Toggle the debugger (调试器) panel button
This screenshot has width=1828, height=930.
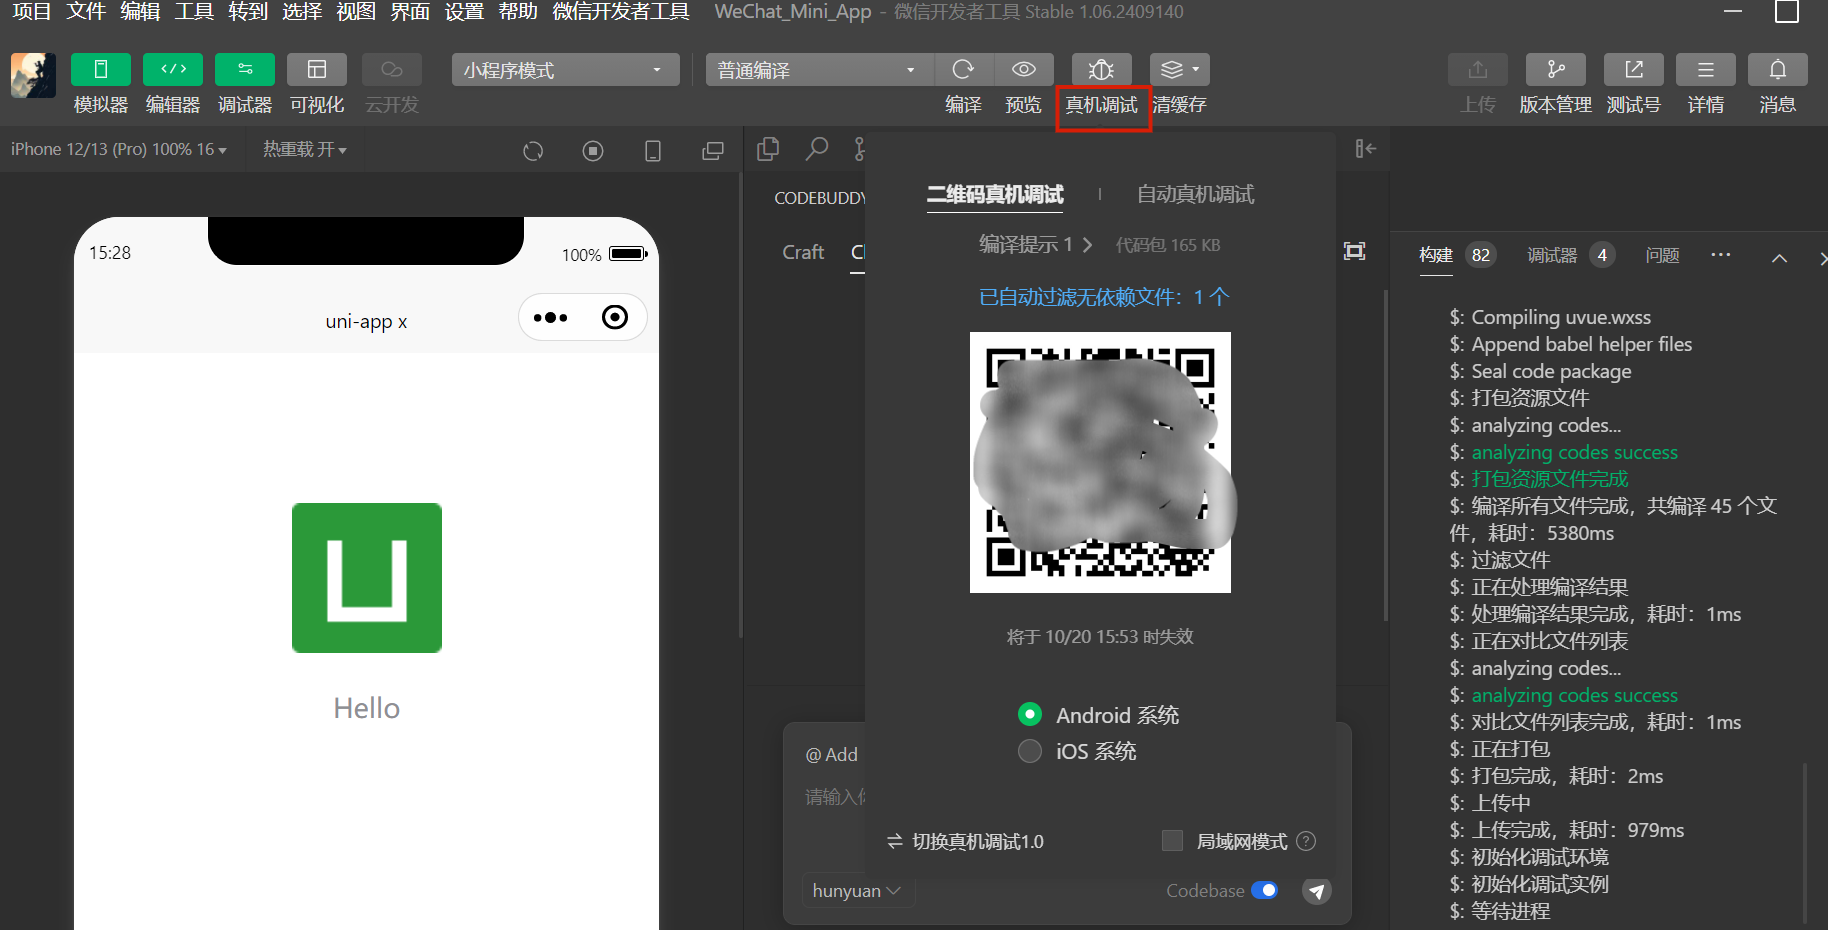pos(245,70)
